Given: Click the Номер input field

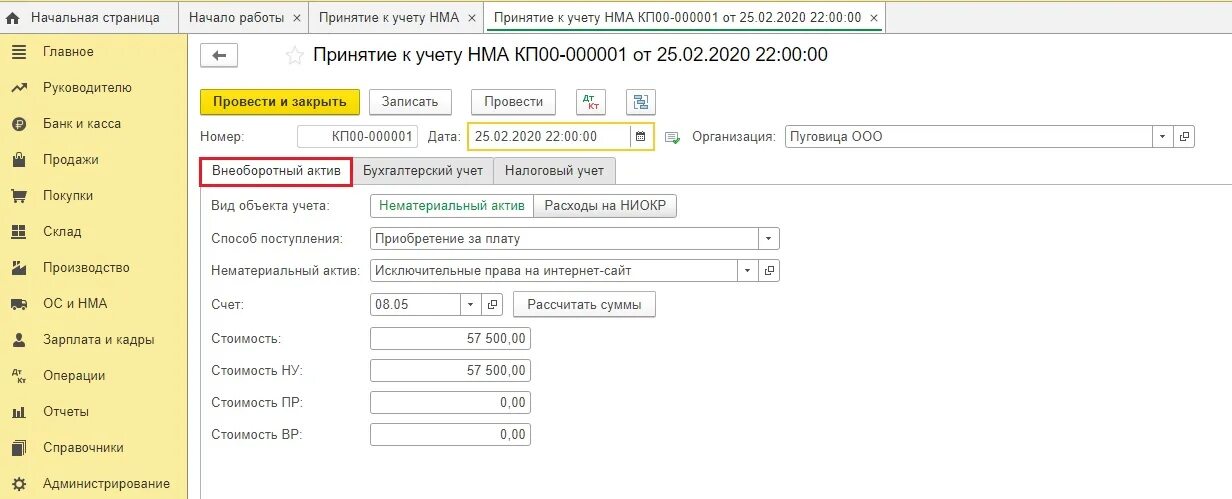Looking at the screenshot, I should click(357, 137).
